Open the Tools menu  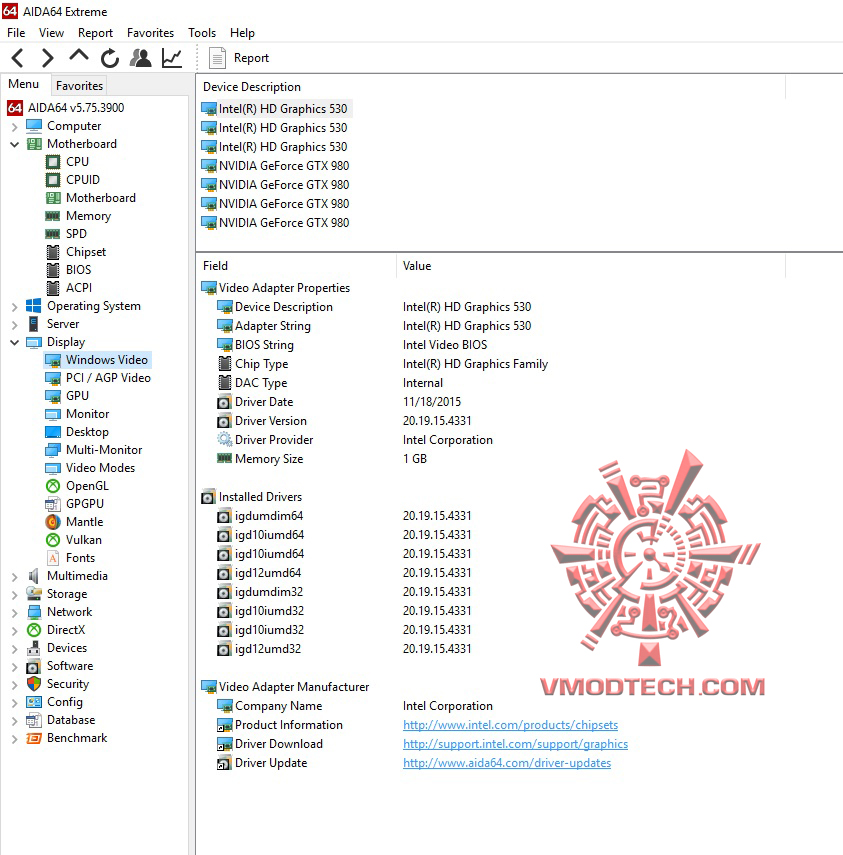(202, 32)
